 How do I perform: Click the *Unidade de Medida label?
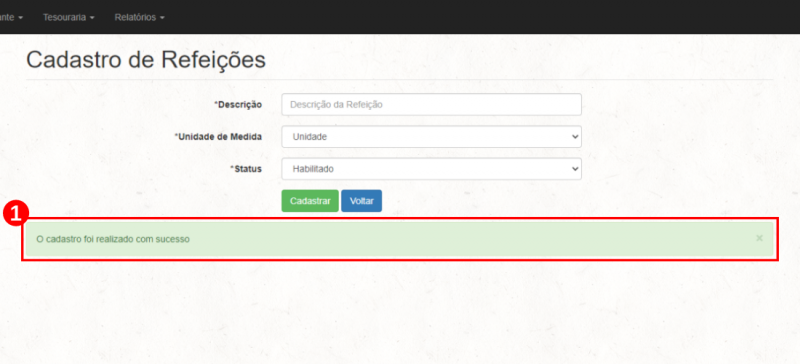[218, 137]
